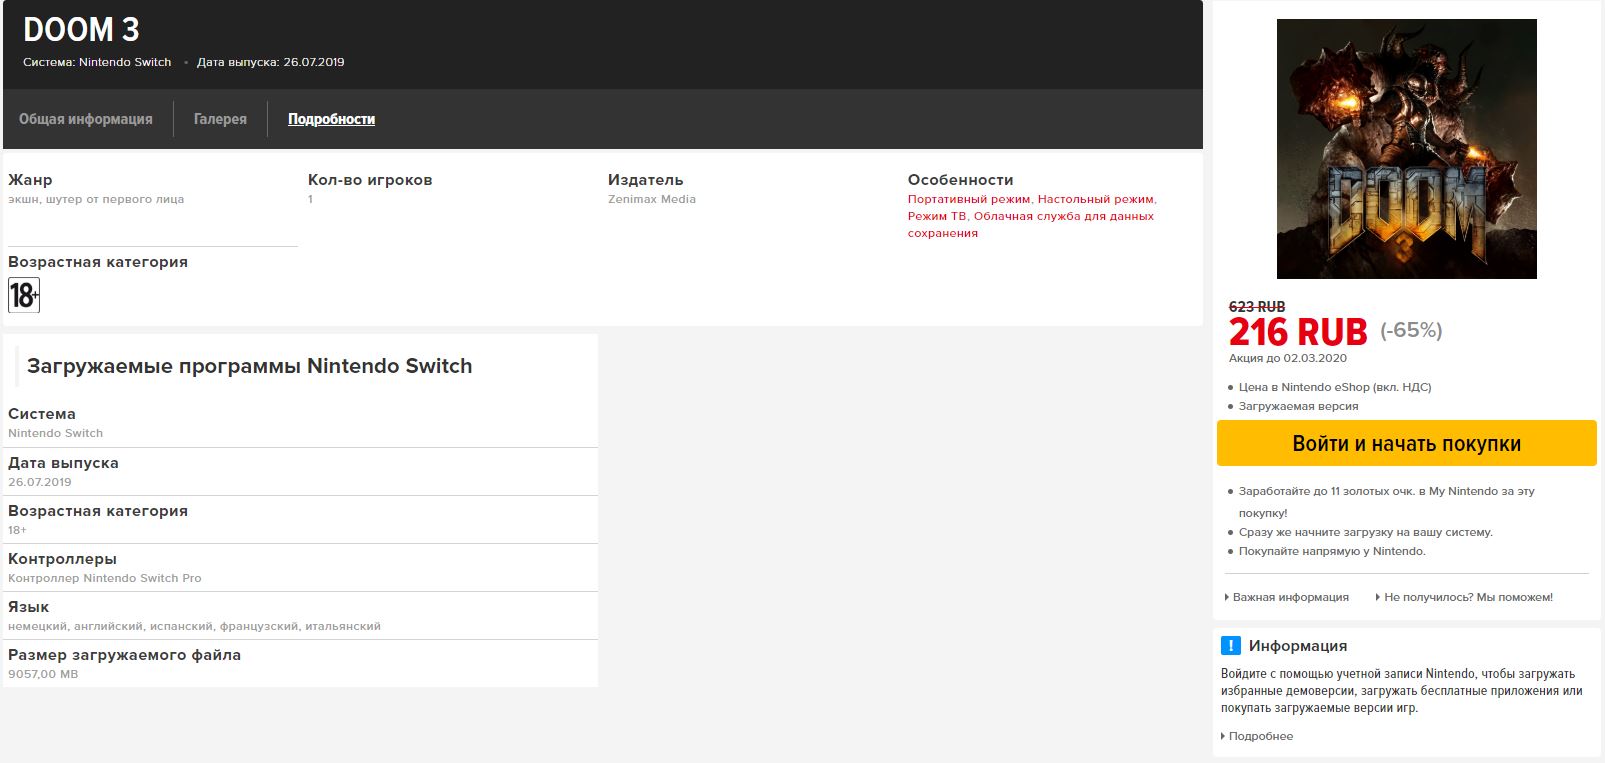This screenshot has width=1605, height=763.
Task: Follow the Портативный режим feature link
Action: tap(969, 199)
